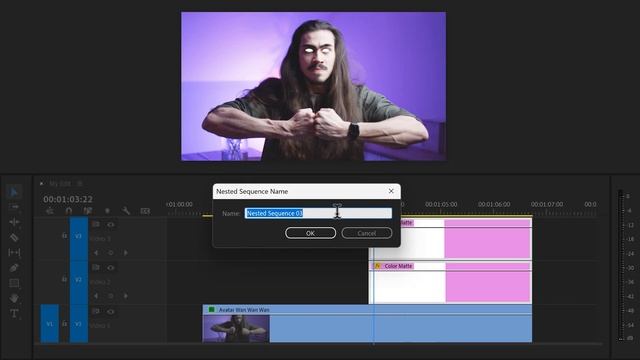The height and width of the screenshot is (360, 640).
Task: Toggle sync lock on Video 3
Action: tap(96, 224)
